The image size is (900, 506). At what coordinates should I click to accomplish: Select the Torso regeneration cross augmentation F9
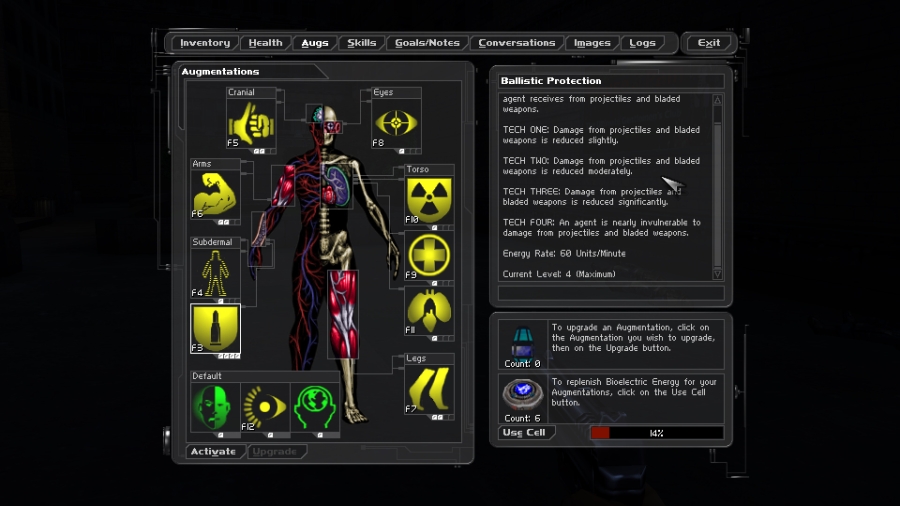click(x=429, y=256)
